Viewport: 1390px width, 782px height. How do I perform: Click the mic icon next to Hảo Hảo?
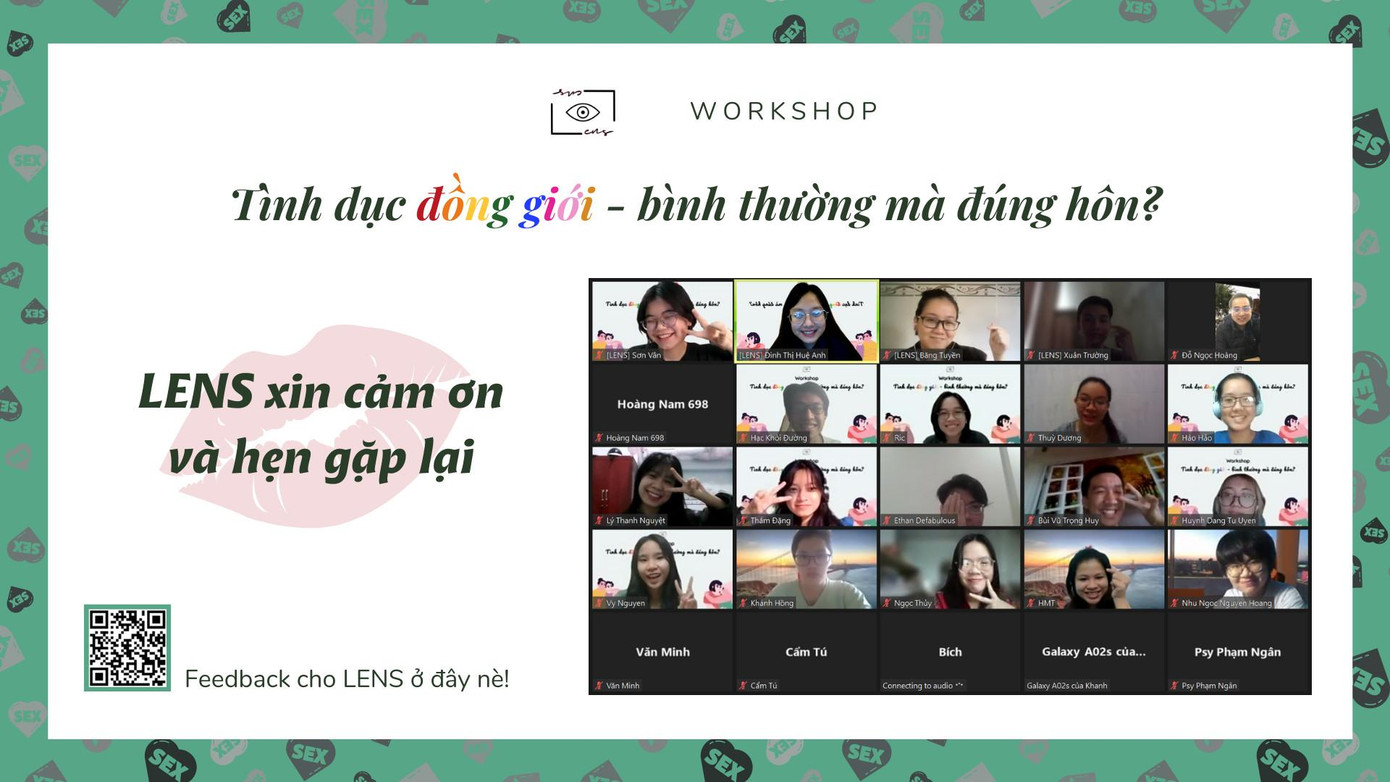tap(1175, 437)
